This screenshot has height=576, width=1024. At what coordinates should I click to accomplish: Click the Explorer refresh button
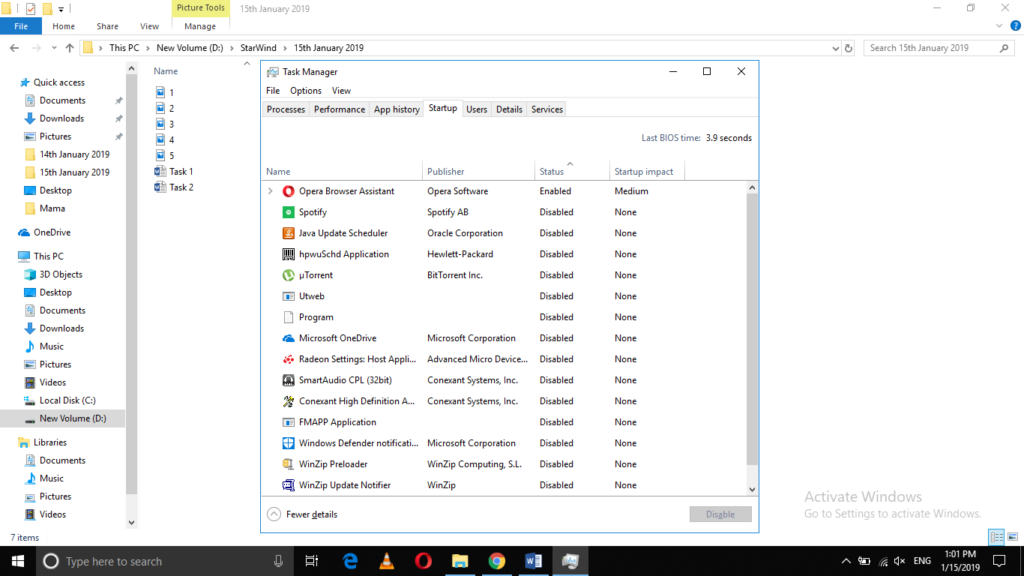click(x=848, y=48)
